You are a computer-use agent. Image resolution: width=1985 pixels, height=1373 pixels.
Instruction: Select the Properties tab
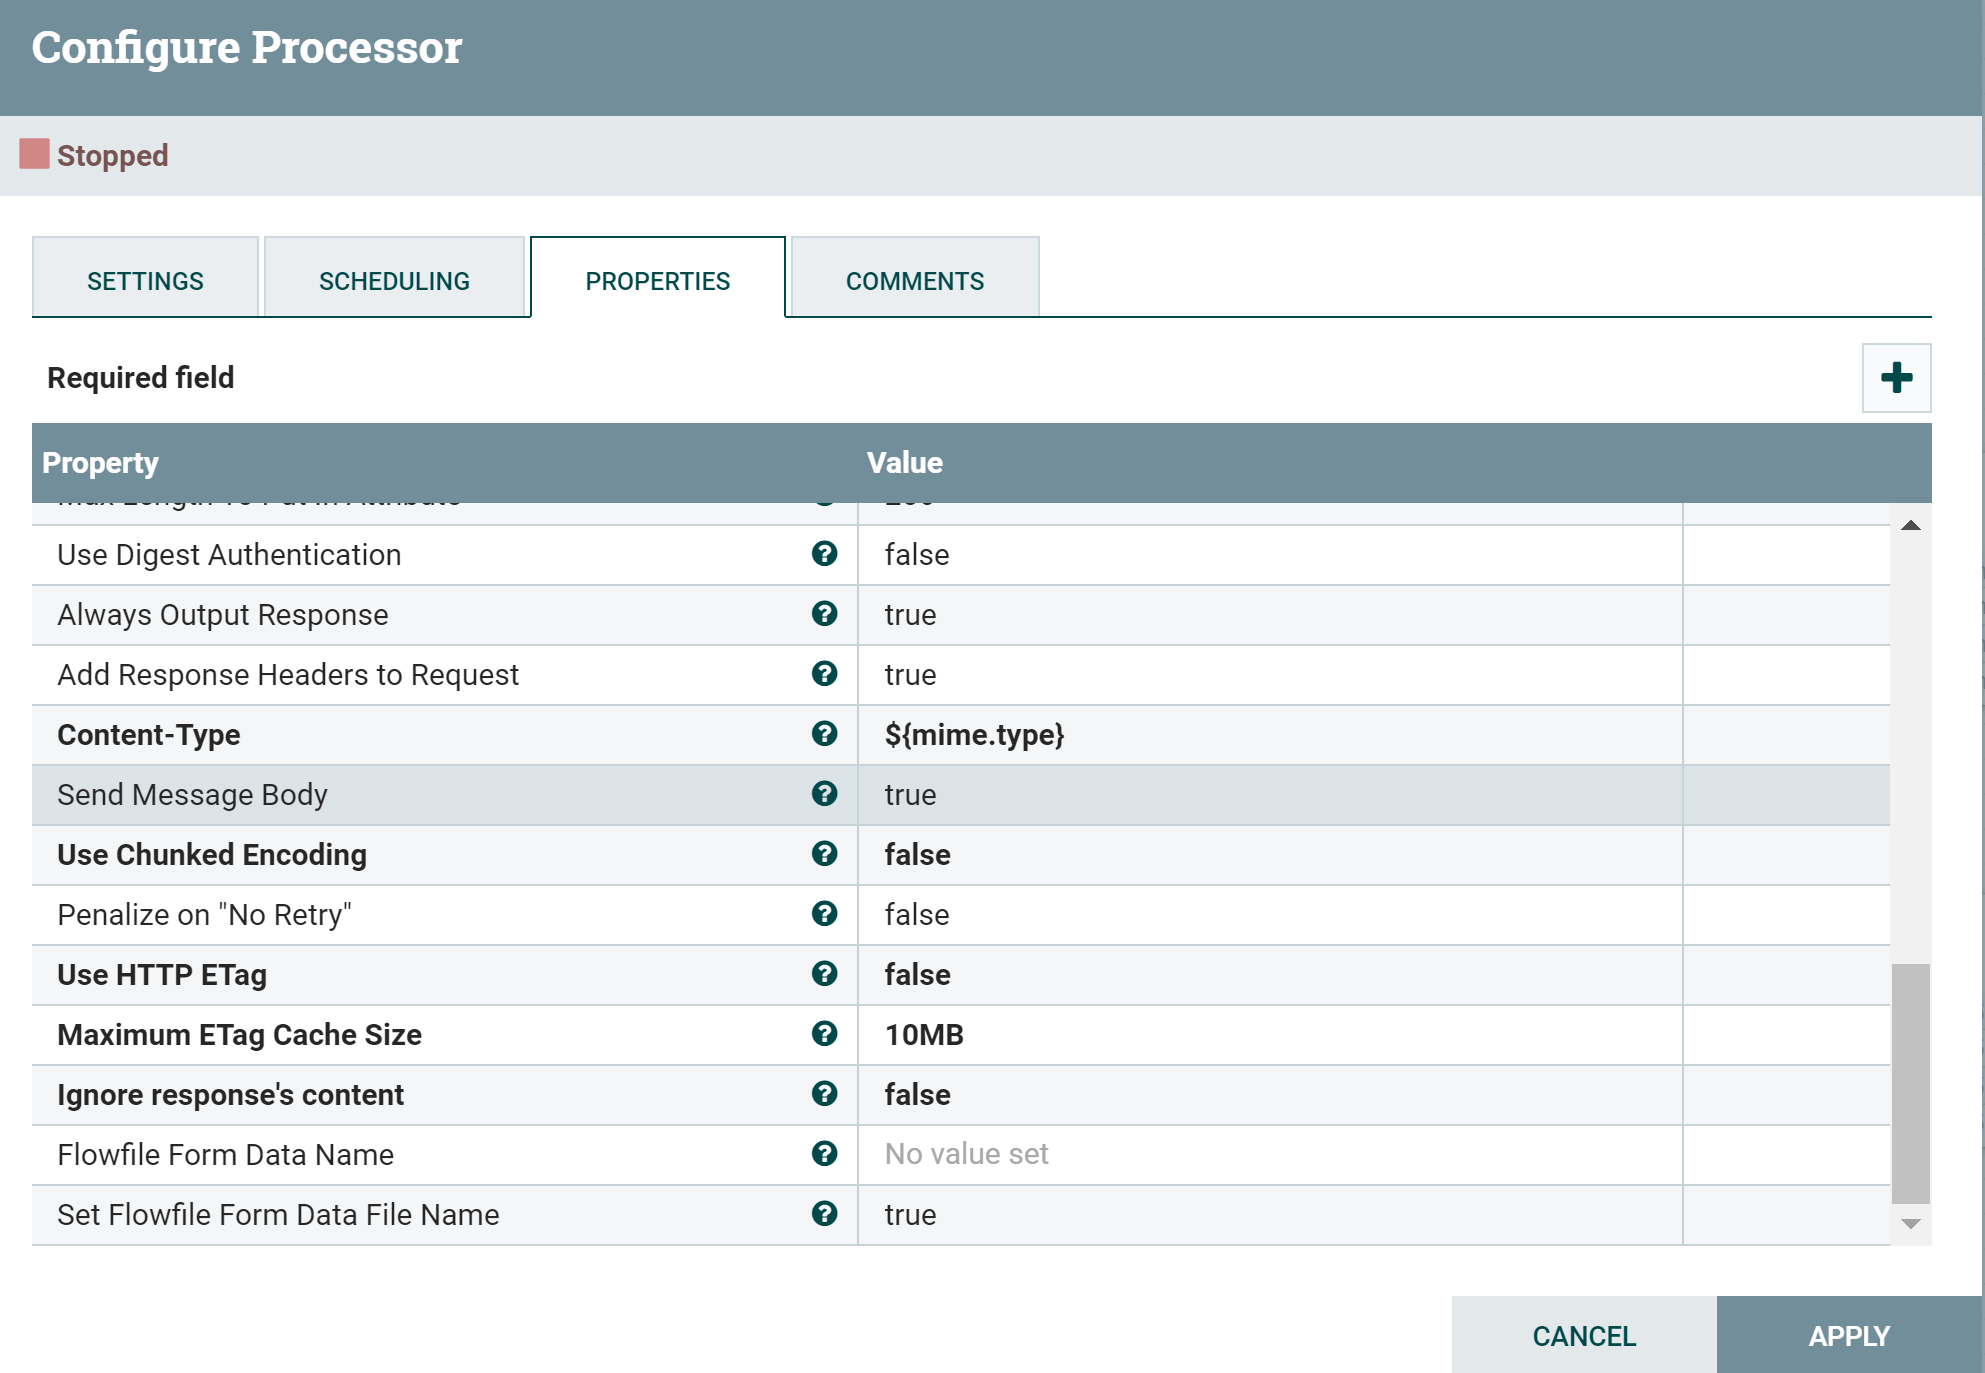(657, 279)
